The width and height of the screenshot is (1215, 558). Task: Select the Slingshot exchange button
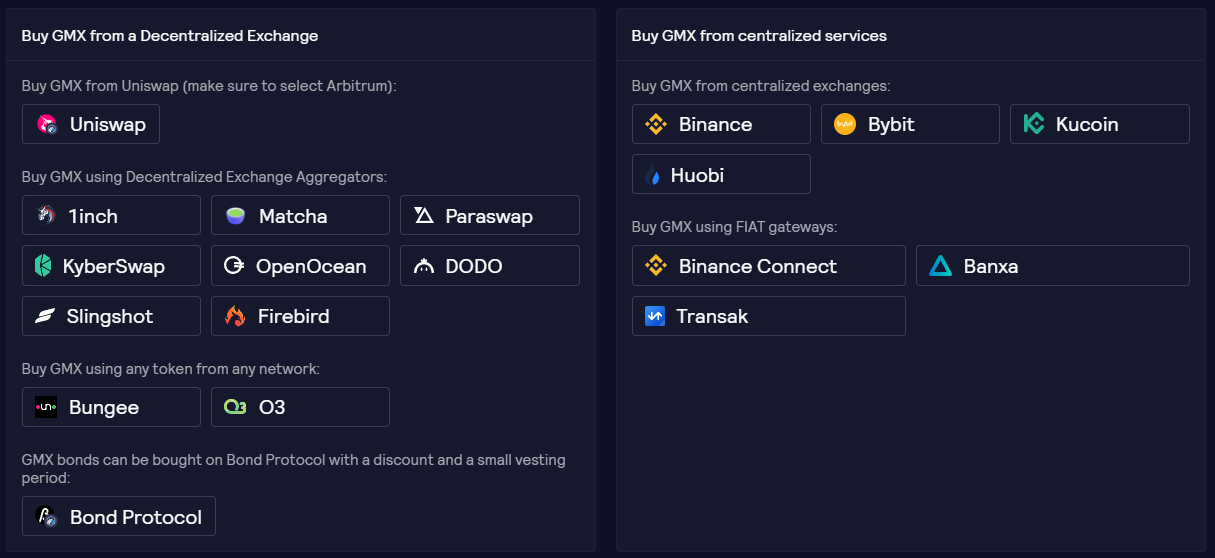click(111, 316)
